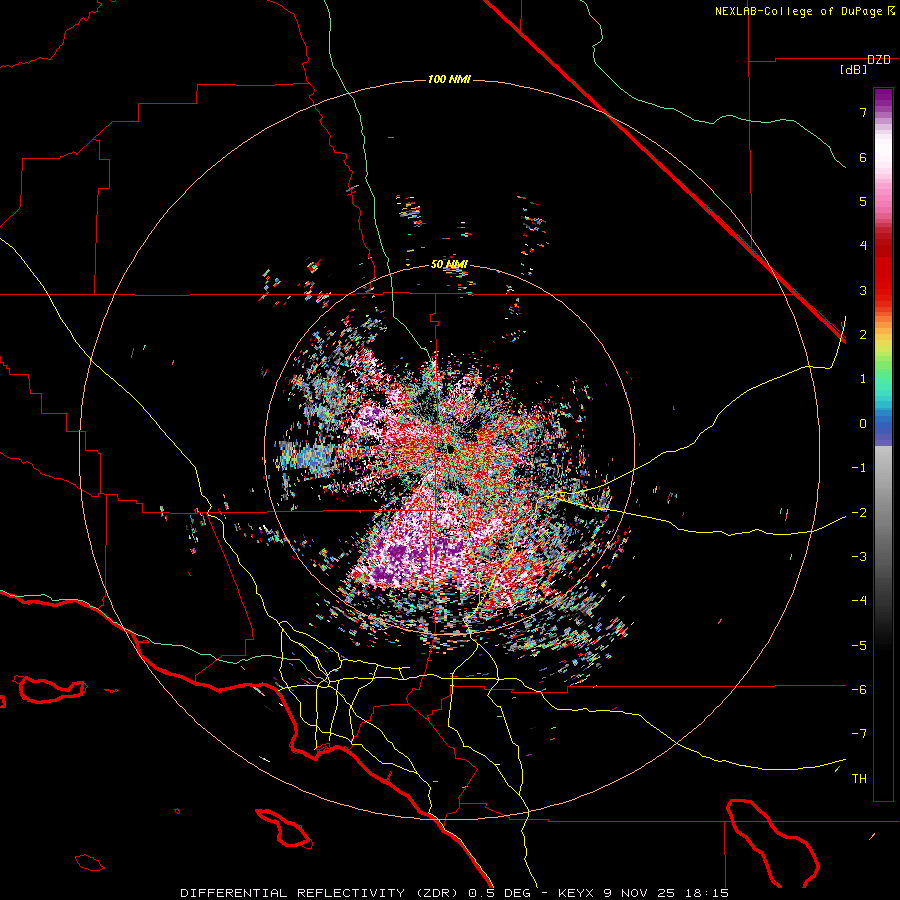
Task: Click the 50 NMI range ring label
Action: click(449, 264)
